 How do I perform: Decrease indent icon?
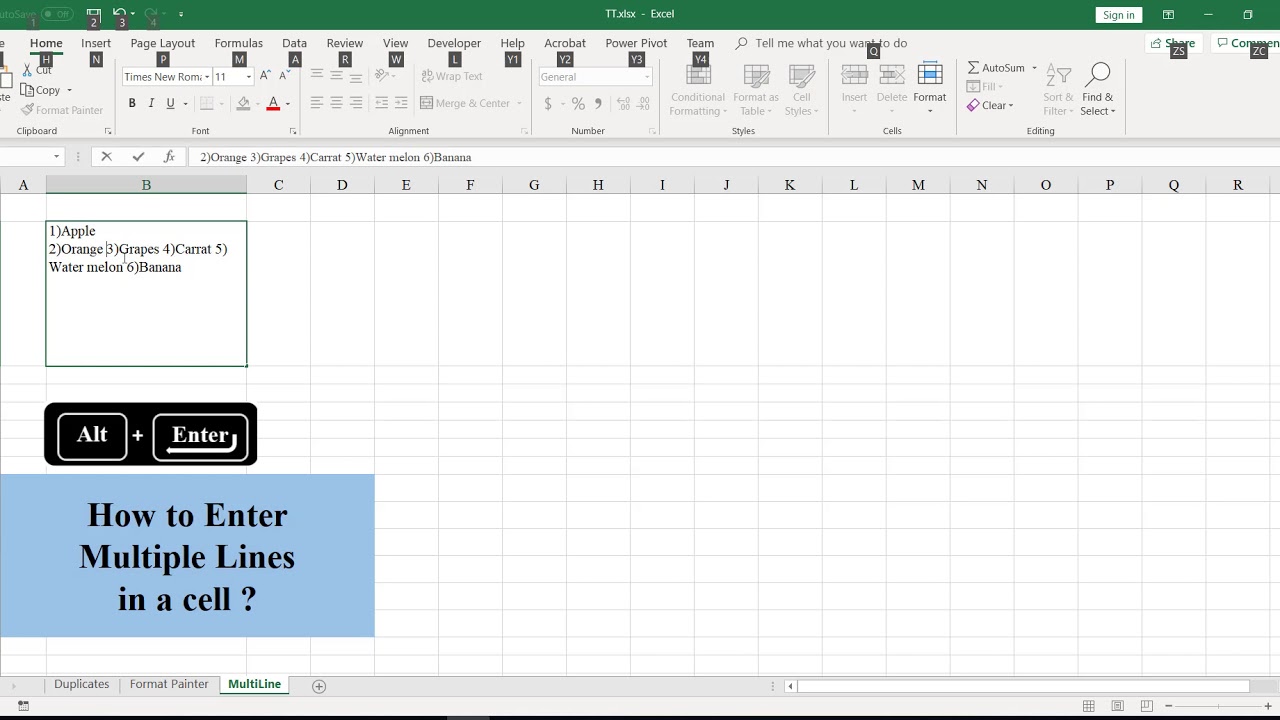[x=381, y=103]
